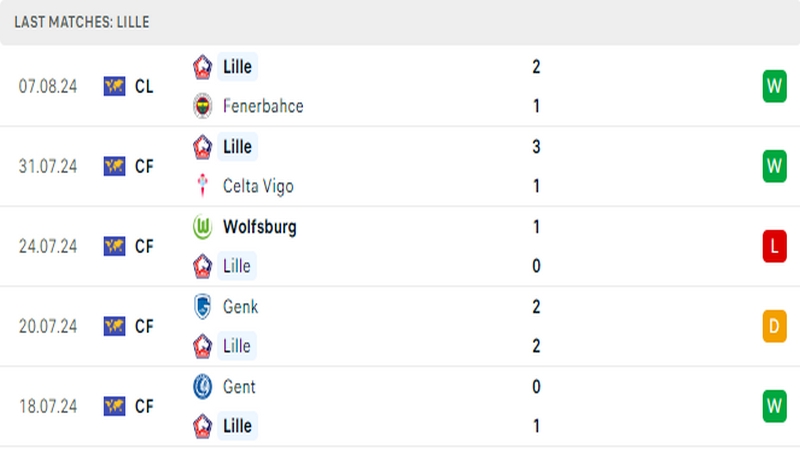Image resolution: width=800 pixels, height=450 pixels.
Task: Click the Fenerbahce club crest icon
Action: (203, 106)
